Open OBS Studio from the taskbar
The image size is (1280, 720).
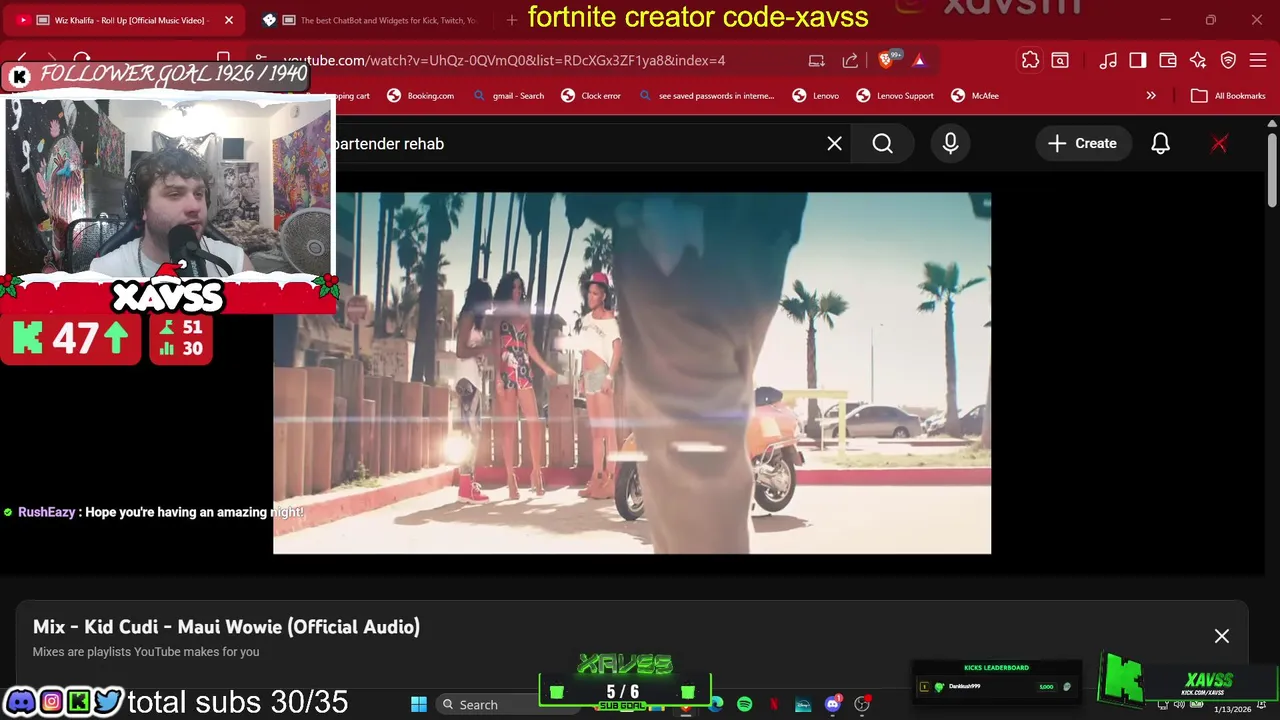pos(862,705)
